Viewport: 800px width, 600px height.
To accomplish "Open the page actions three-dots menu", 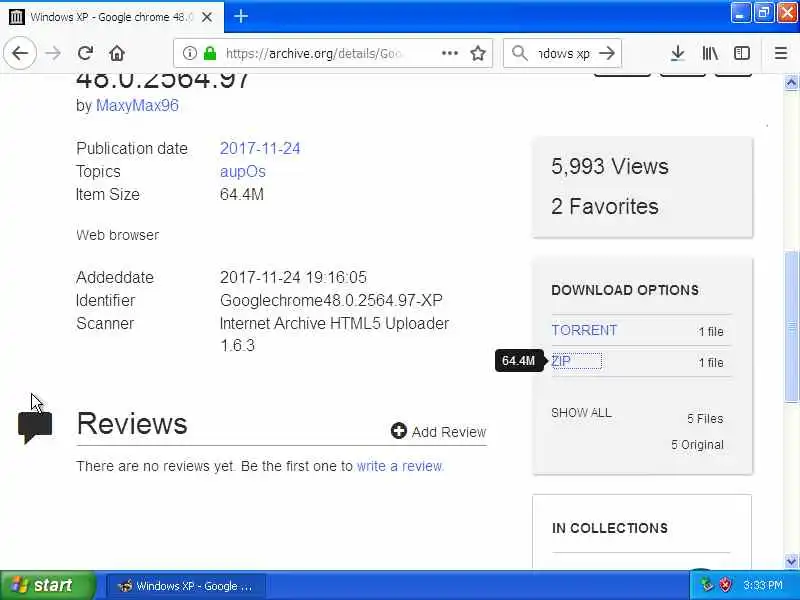I will pyautogui.click(x=449, y=53).
